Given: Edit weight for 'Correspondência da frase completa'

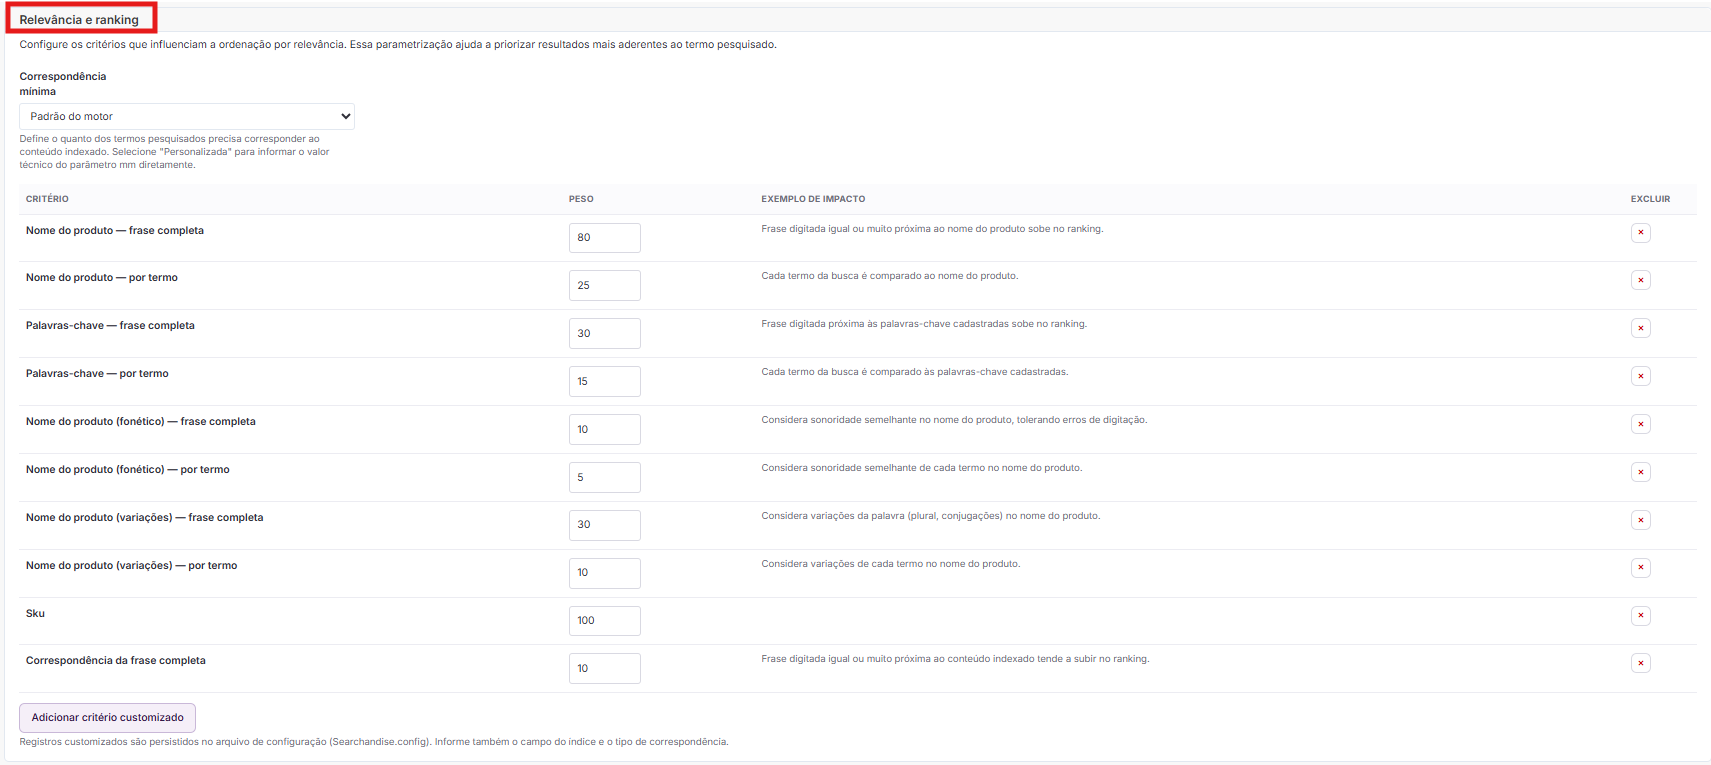Looking at the screenshot, I should pos(605,668).
